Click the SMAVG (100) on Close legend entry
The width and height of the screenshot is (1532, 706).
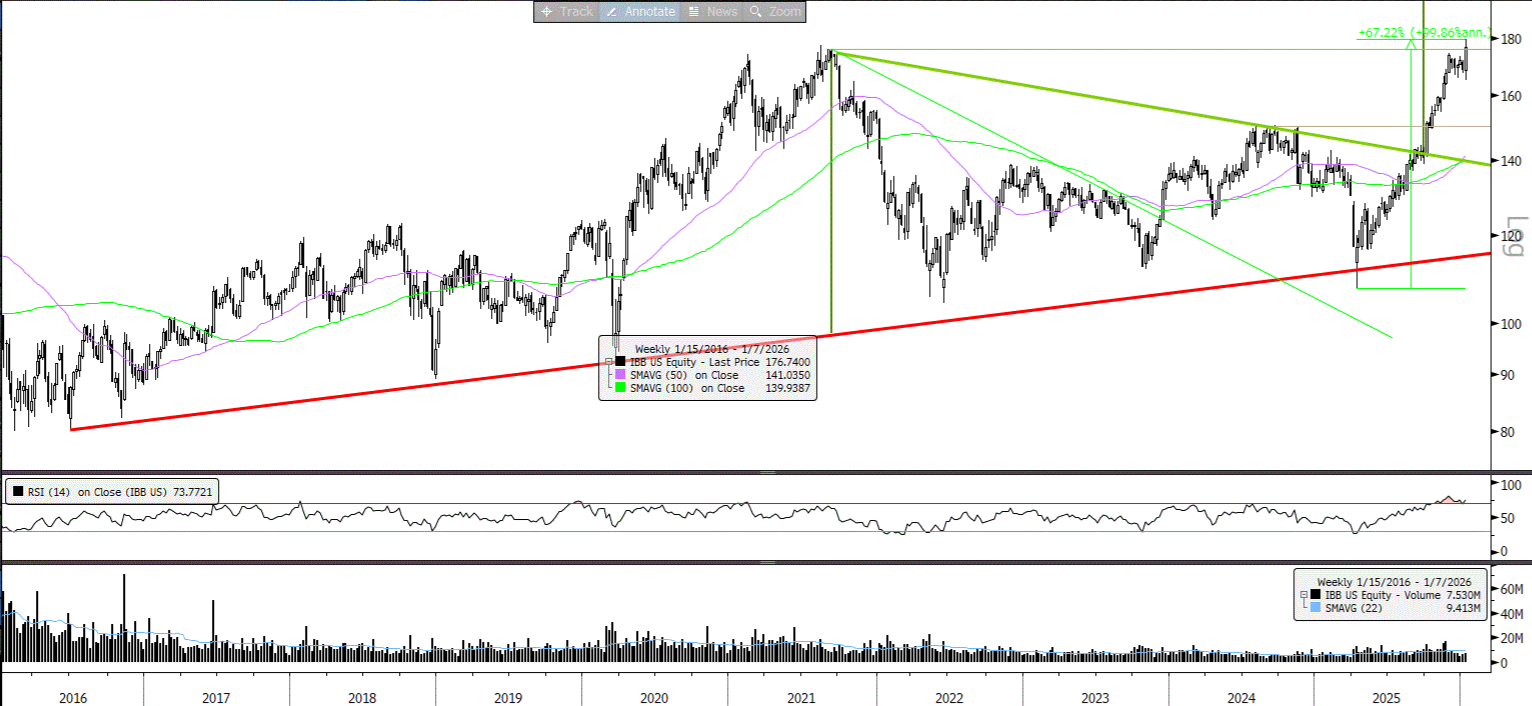pos(686,388)
